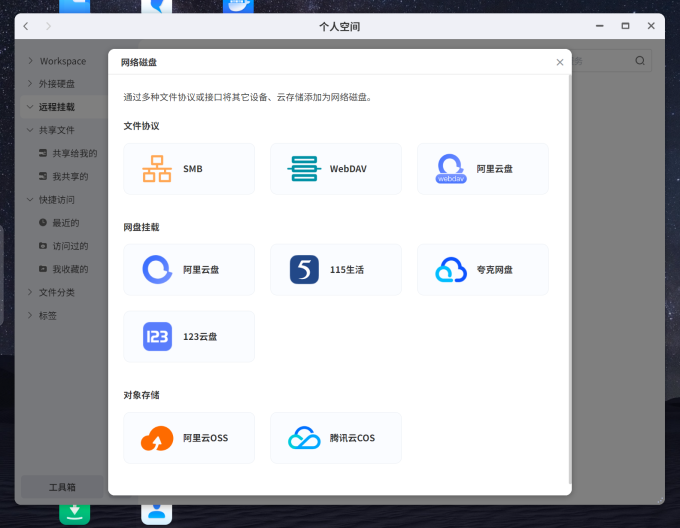Click the SMB label text
Viewport: 680px width, 528px height.
193,169
